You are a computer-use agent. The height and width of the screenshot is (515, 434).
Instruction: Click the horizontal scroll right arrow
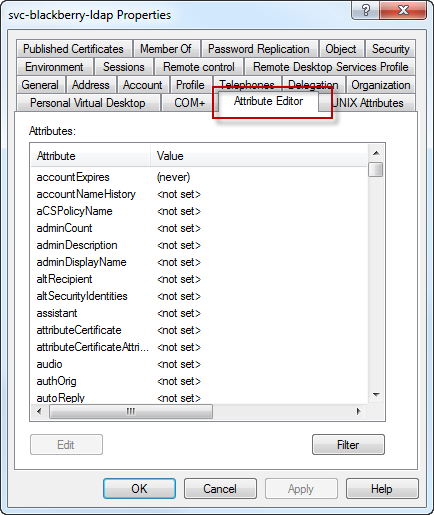359,411
